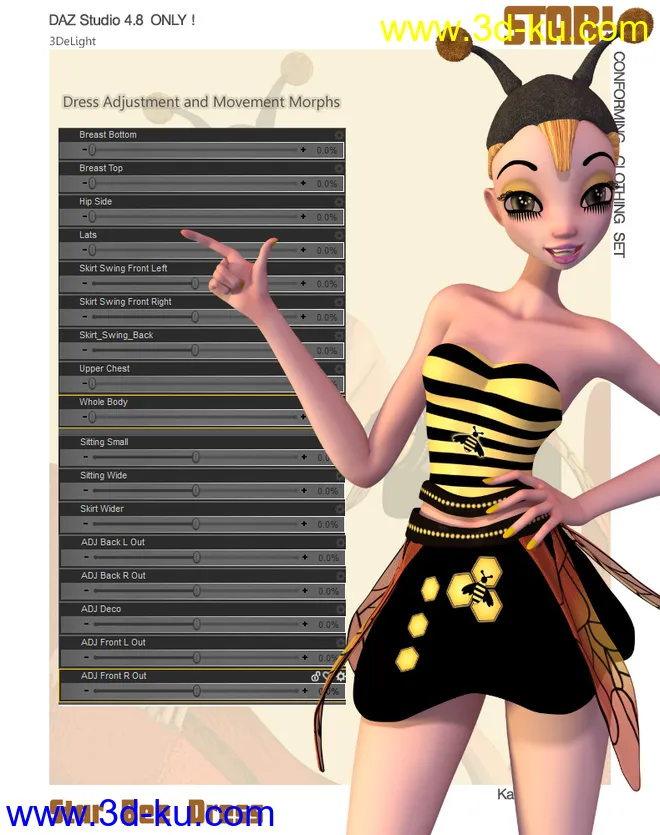Screen dimensions: 660x835
Task: Click the plus icon for Sitting Small
Action: (304, 457)
